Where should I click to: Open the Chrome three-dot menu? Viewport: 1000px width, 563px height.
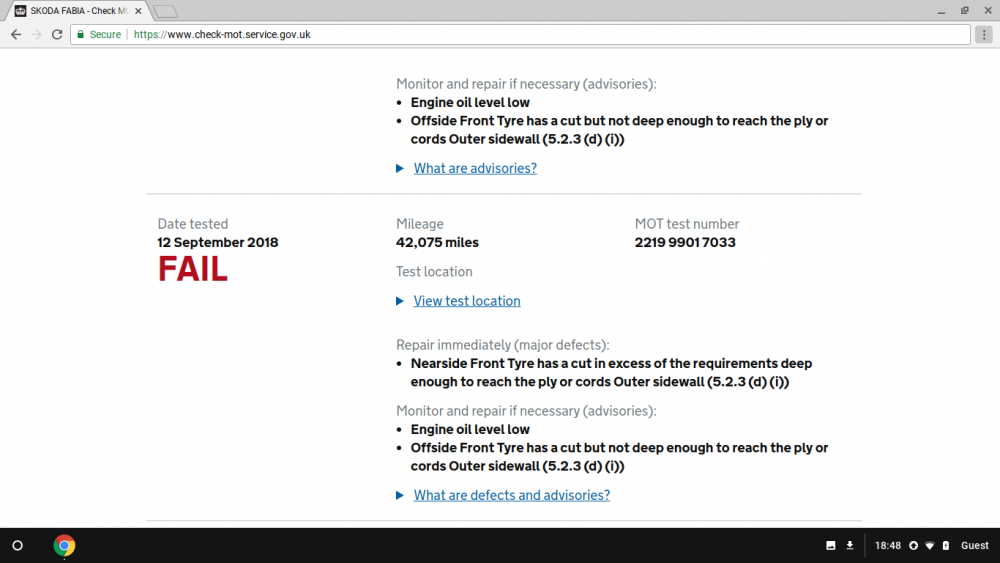click(984, 34)
